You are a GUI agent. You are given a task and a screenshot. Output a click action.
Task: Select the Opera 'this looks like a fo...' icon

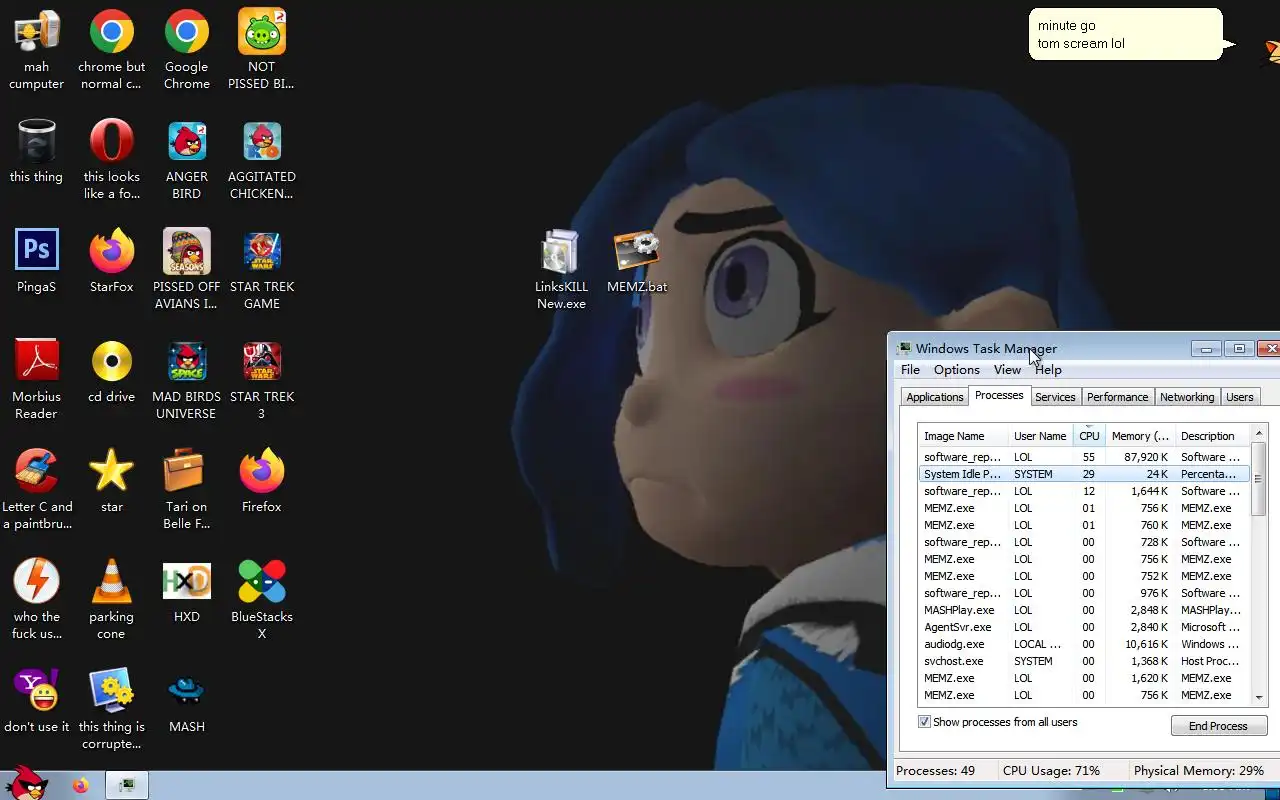(x=112, y=160)
